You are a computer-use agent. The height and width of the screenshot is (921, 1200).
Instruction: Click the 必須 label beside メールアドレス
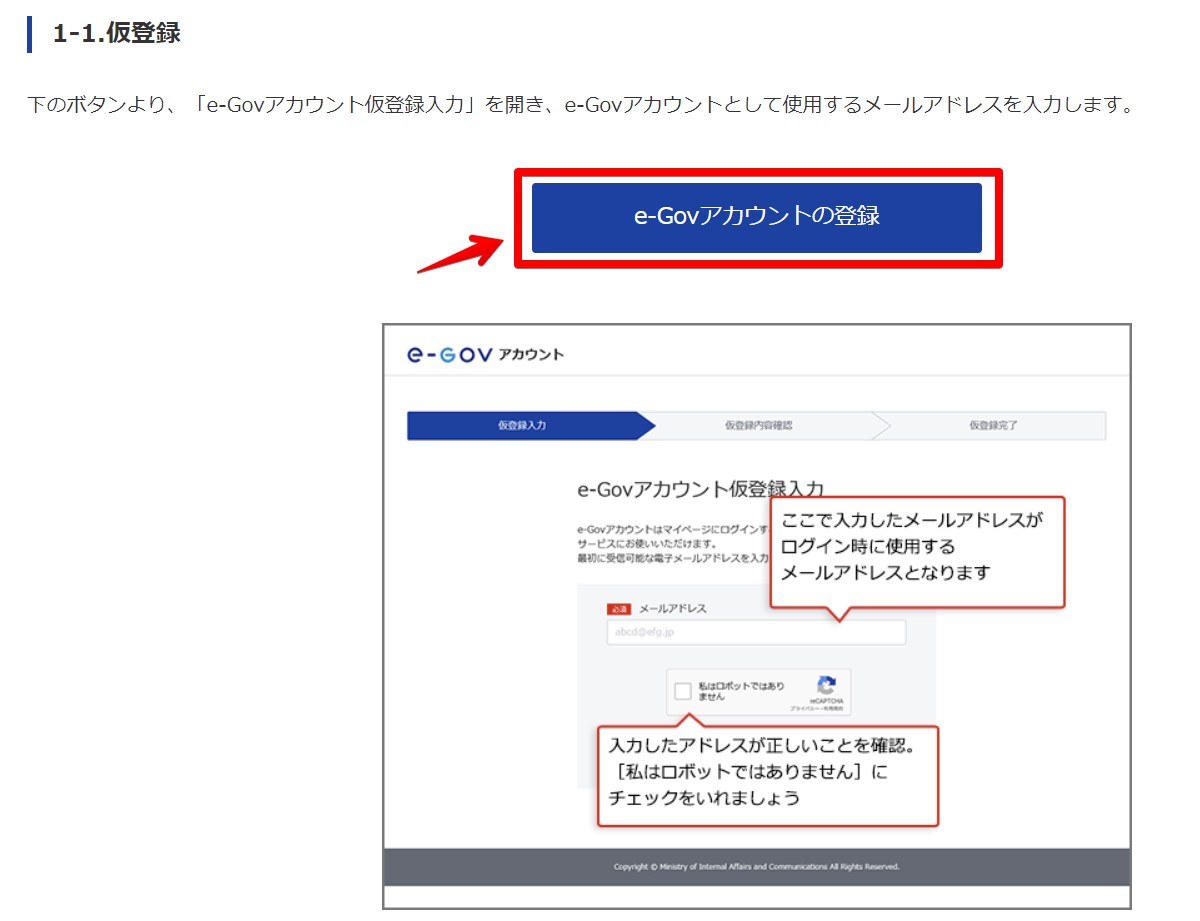[x=619, y=608]
